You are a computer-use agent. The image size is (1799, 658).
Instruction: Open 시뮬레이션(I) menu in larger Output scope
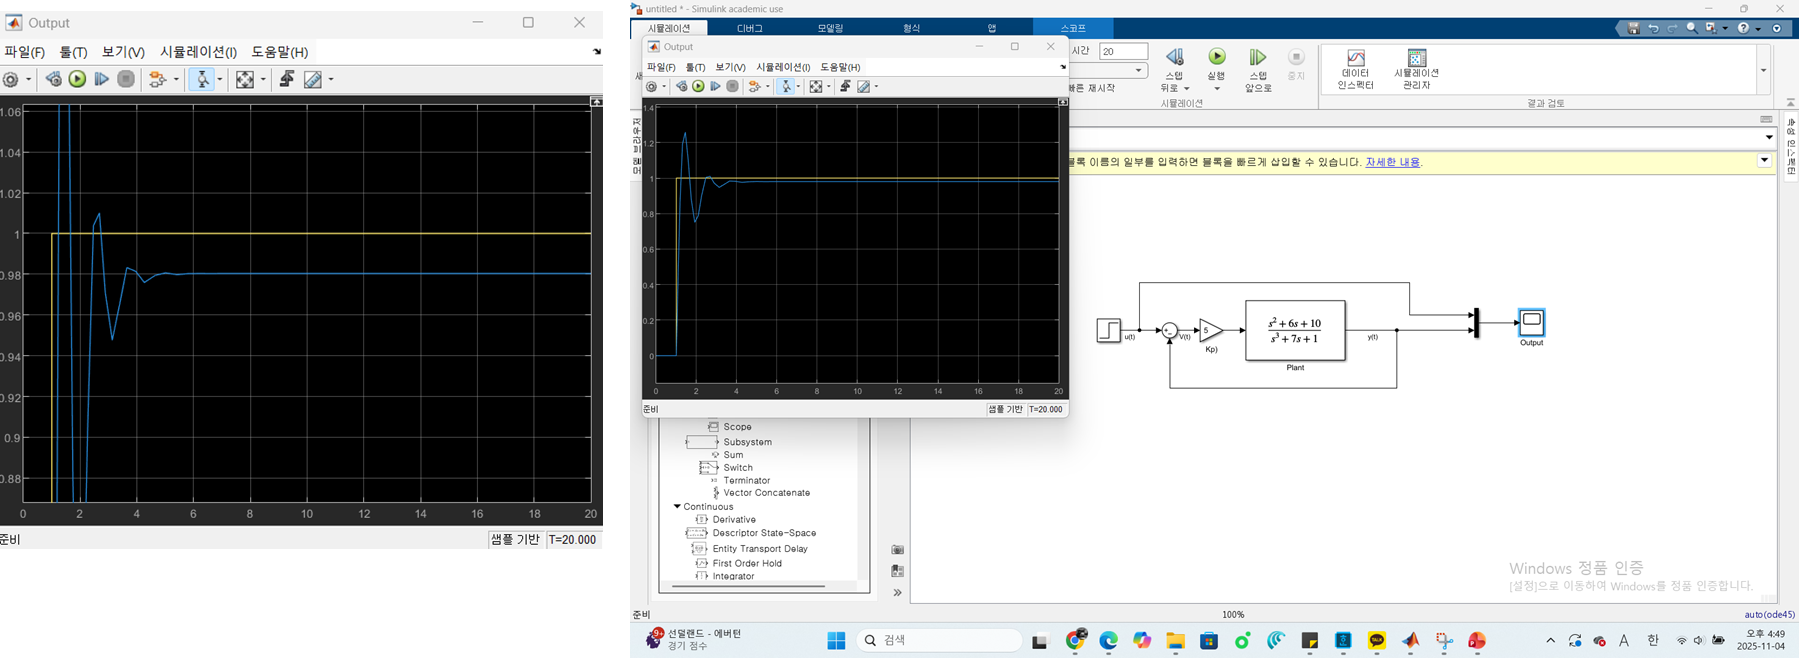(x=198, y=52)
